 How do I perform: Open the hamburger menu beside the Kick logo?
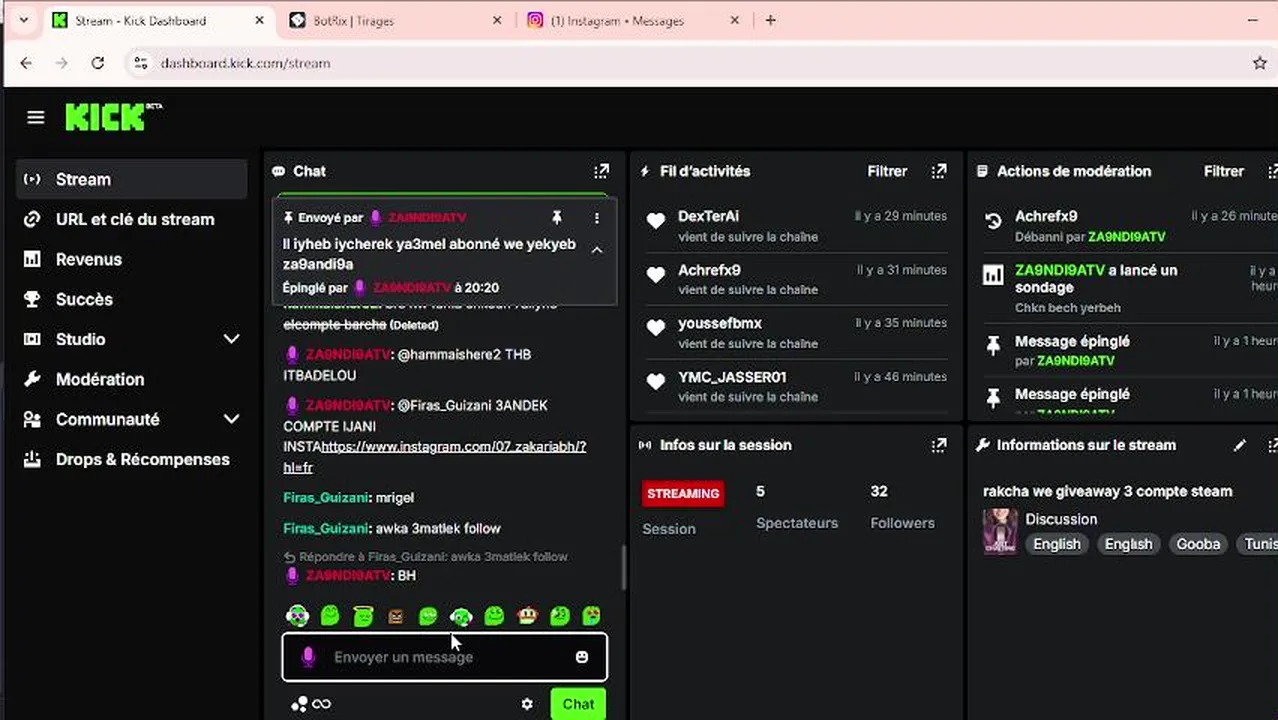pos(36,118)
